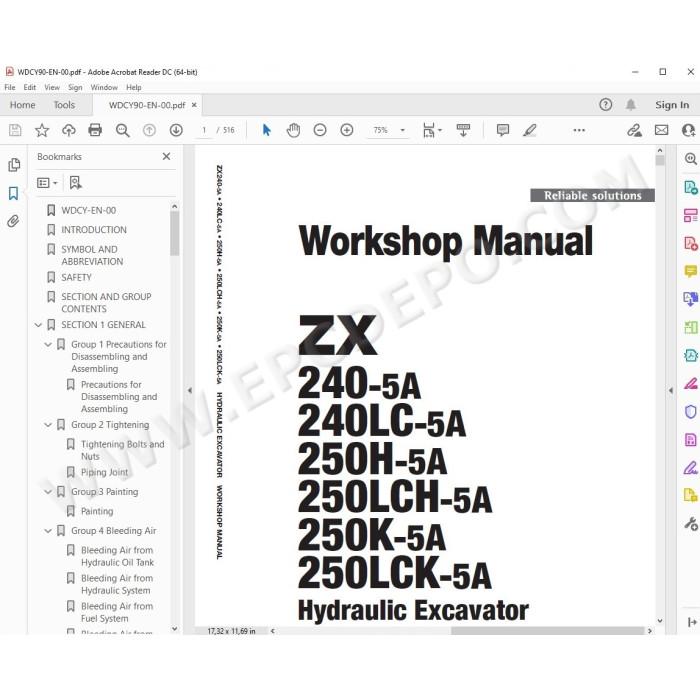Open the View menu
This screenshot has width=700, height=700.
click(x=52, y=88)
